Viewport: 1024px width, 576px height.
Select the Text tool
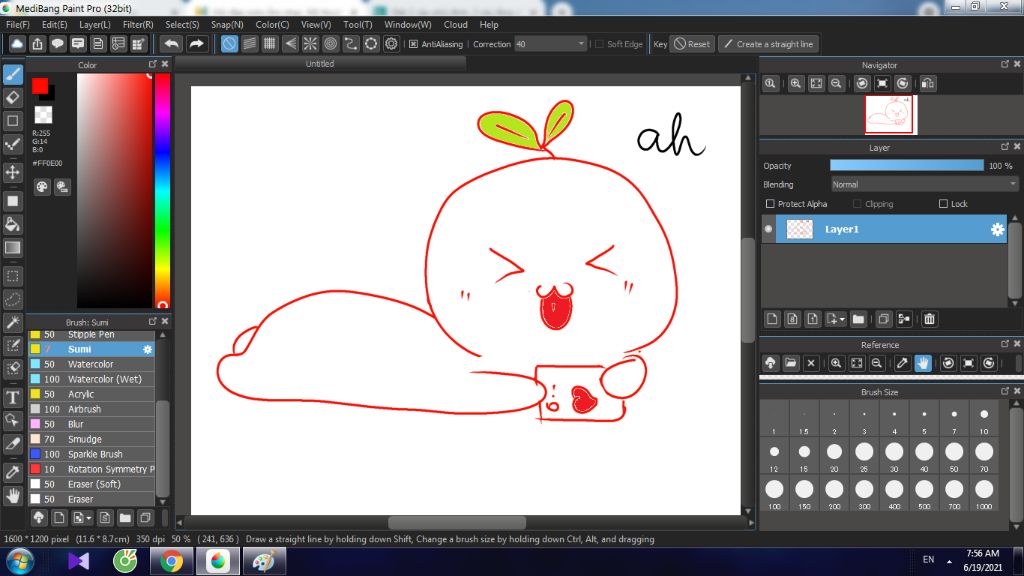pos(12,397)
